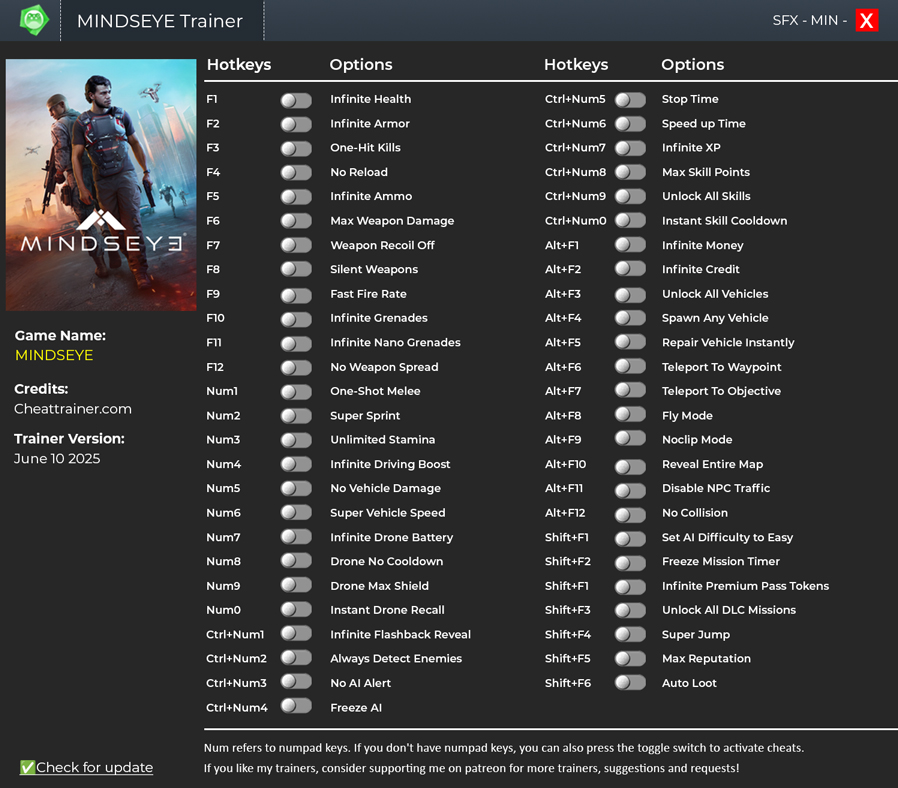
Task: Enable Infinite Nano Grenades toggle
Action: click(296, 344)
